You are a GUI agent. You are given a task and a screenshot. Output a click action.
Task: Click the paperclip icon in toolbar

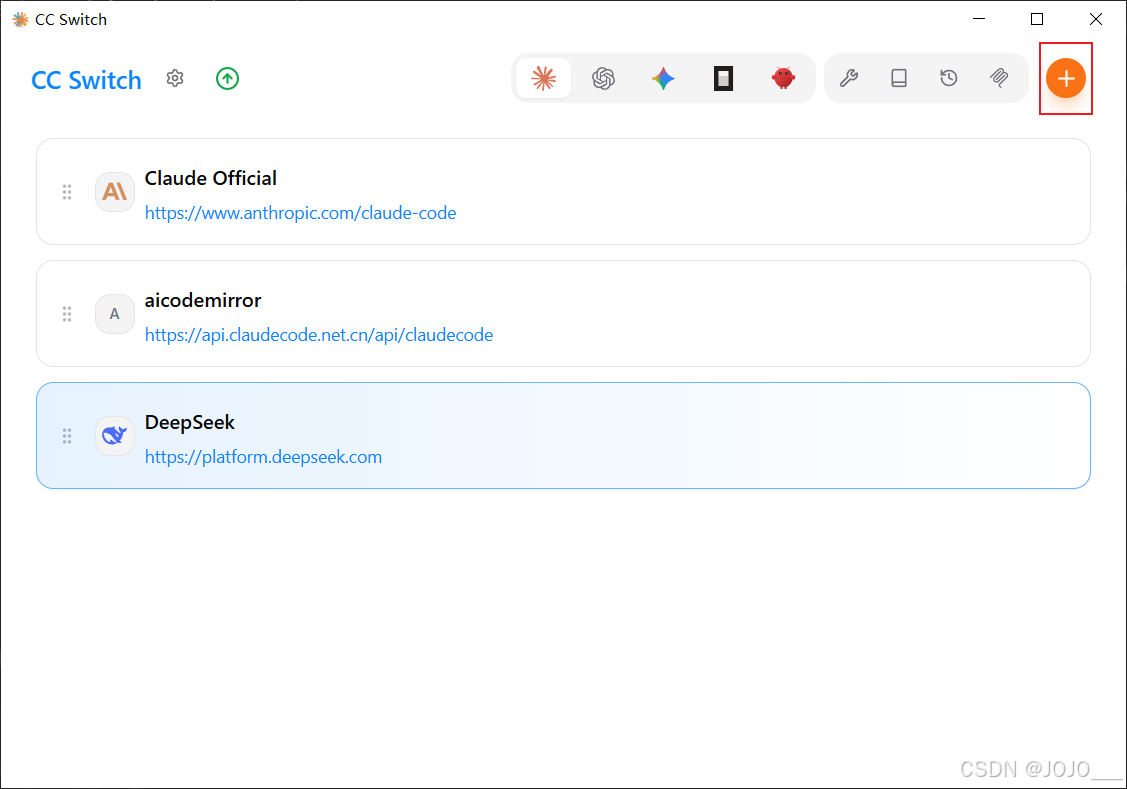click(999, 78)
